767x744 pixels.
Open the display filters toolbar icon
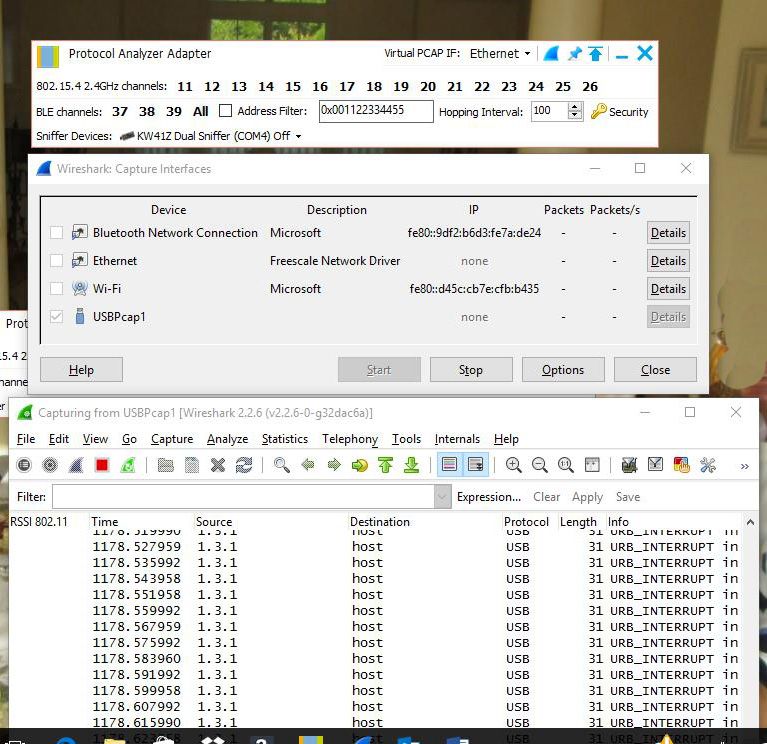tap(655, 465)
